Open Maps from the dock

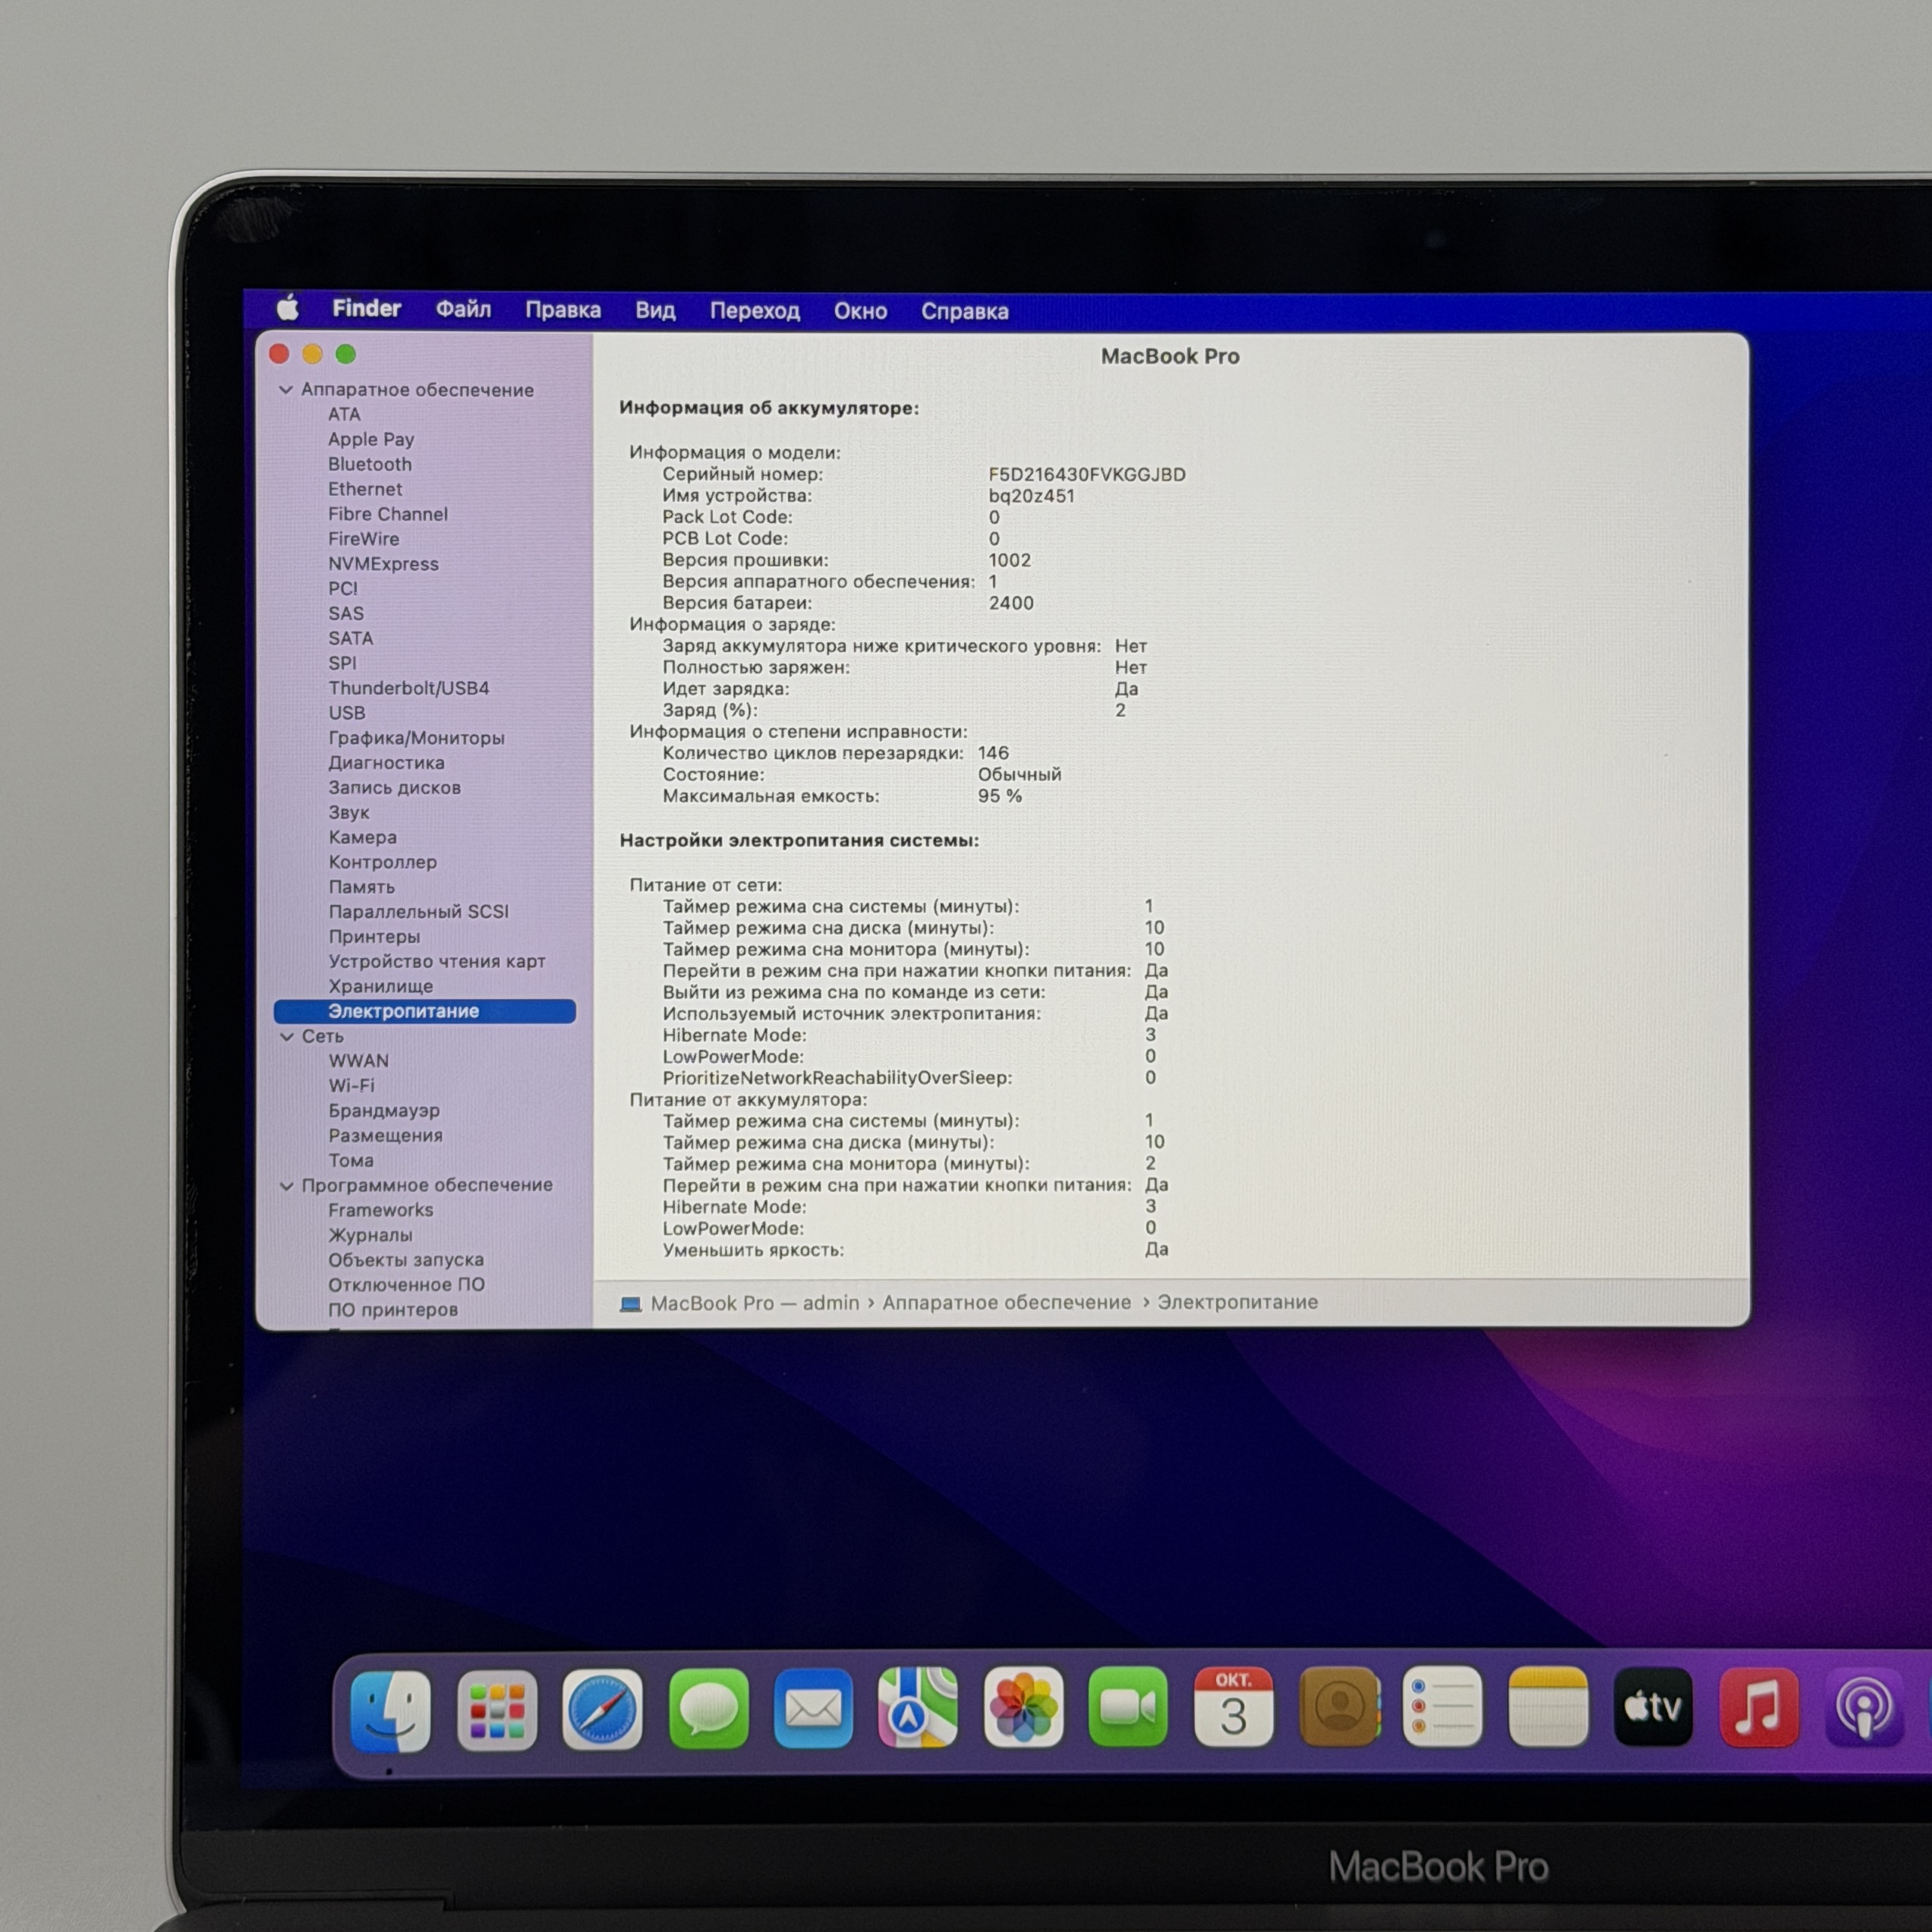[917, 1708]
